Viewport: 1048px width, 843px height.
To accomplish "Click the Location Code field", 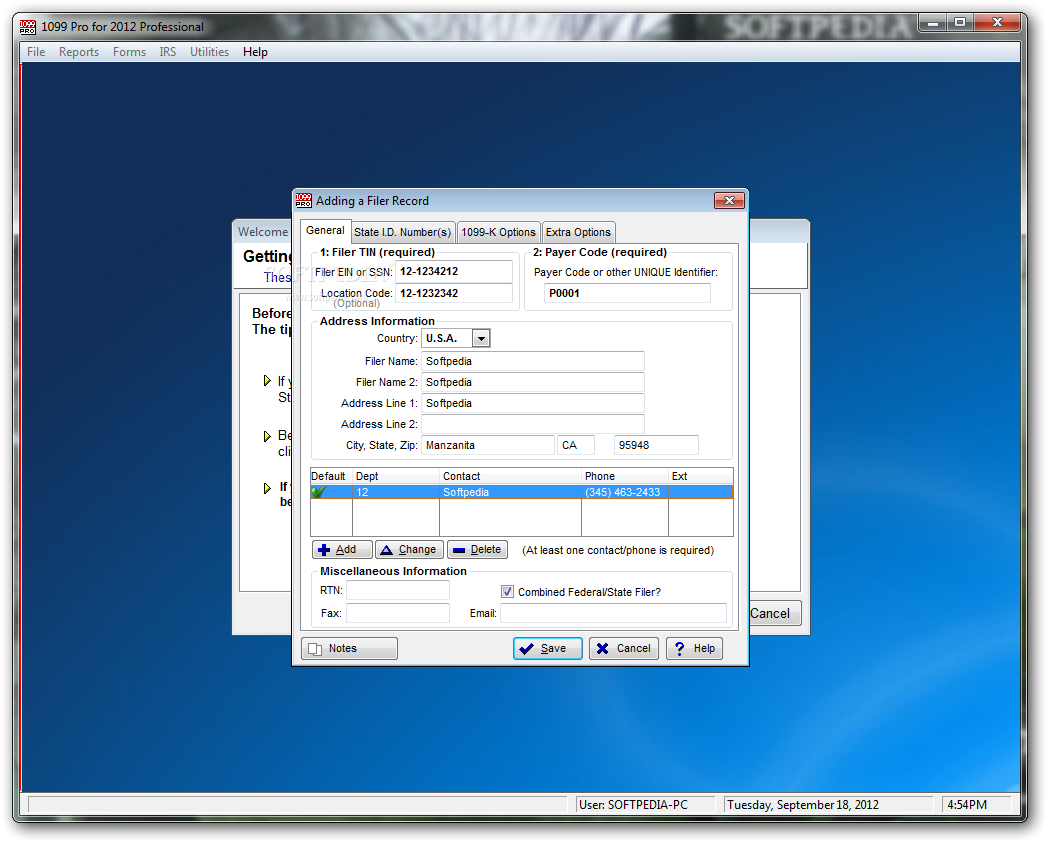I will (x=454, y=293).
